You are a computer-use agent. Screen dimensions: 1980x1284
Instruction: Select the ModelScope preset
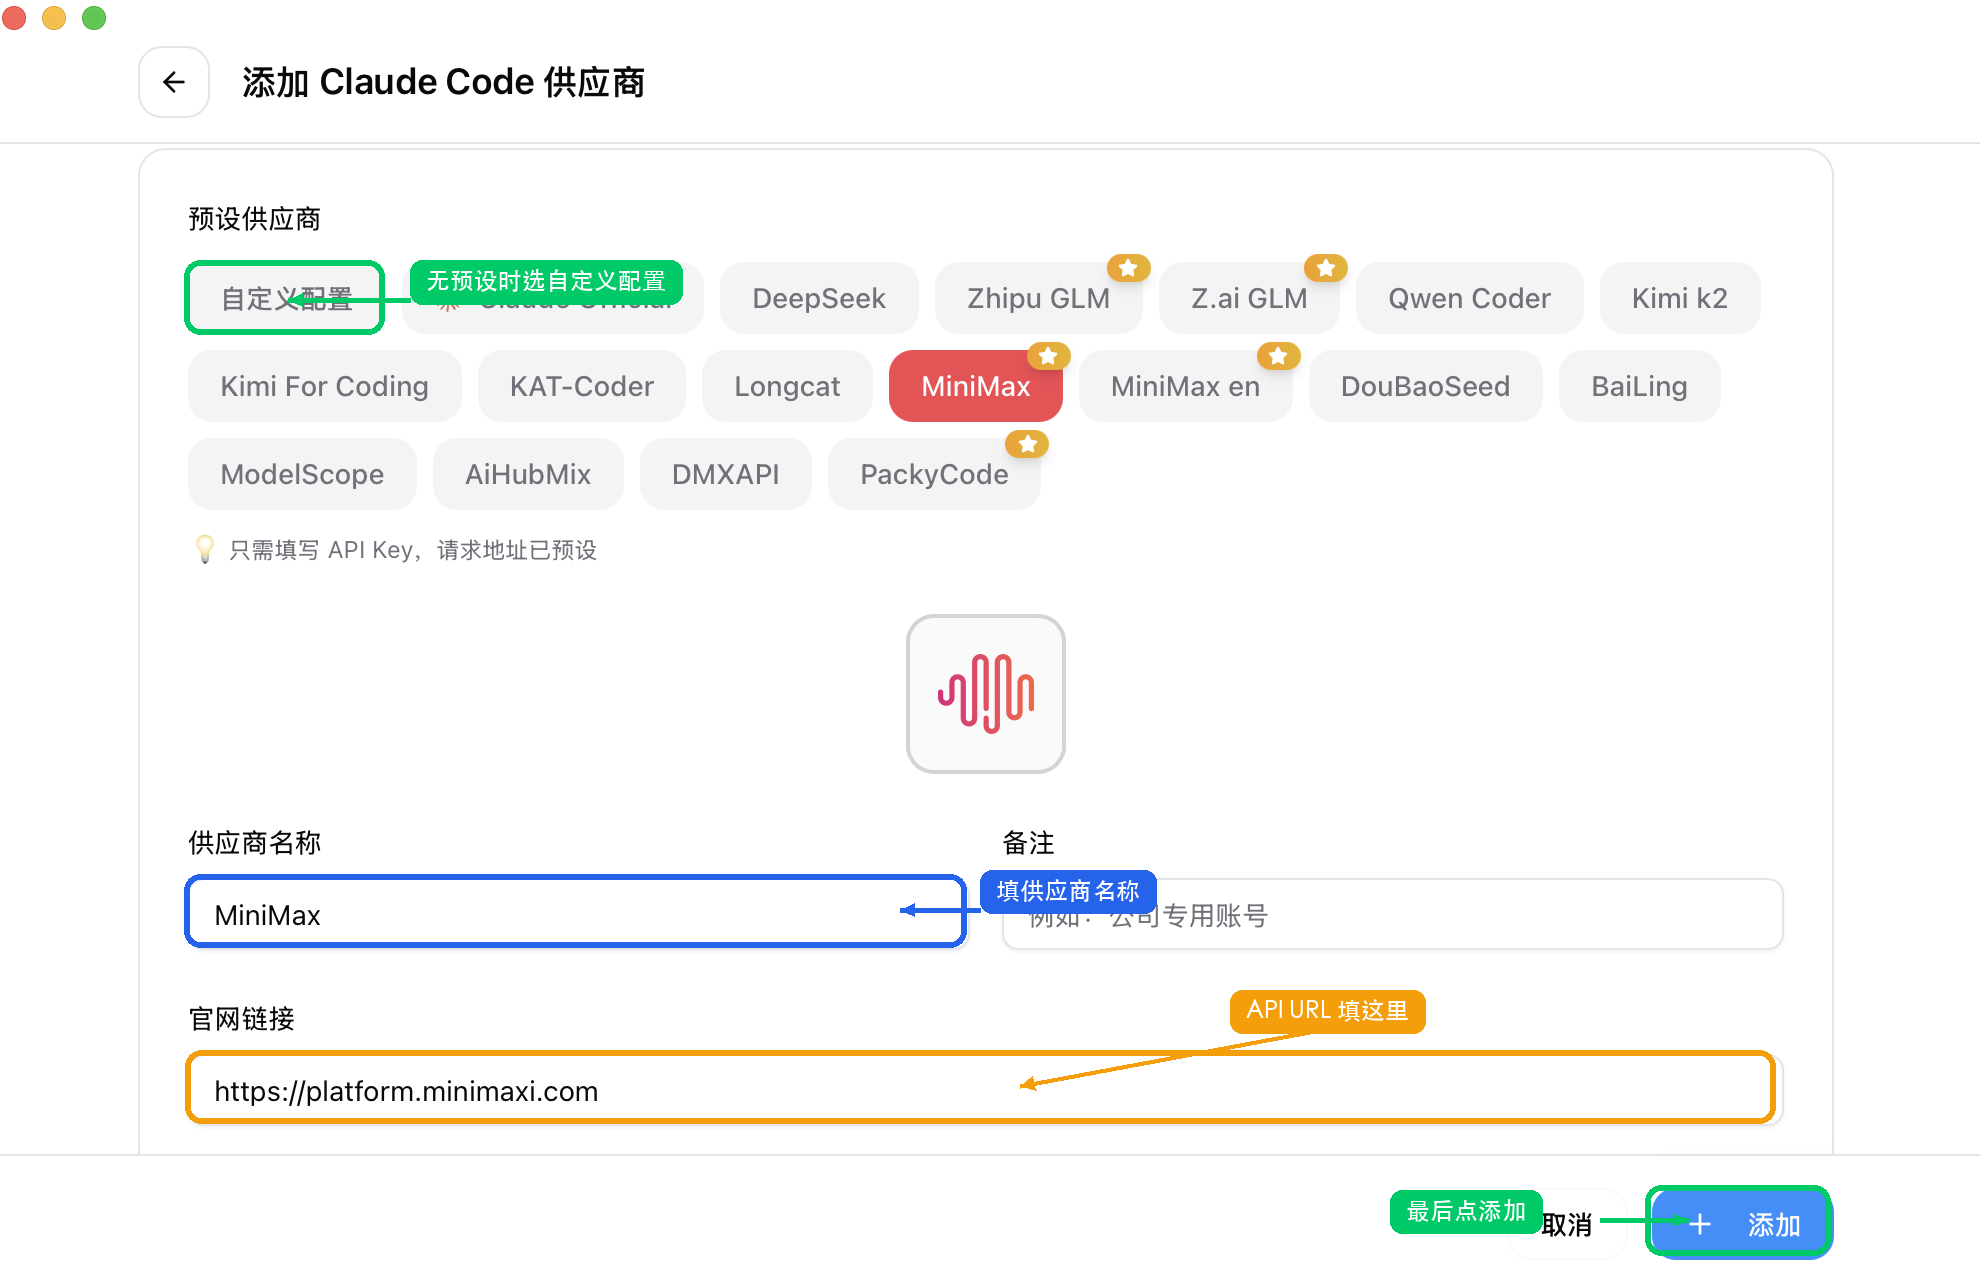[302, 474]
